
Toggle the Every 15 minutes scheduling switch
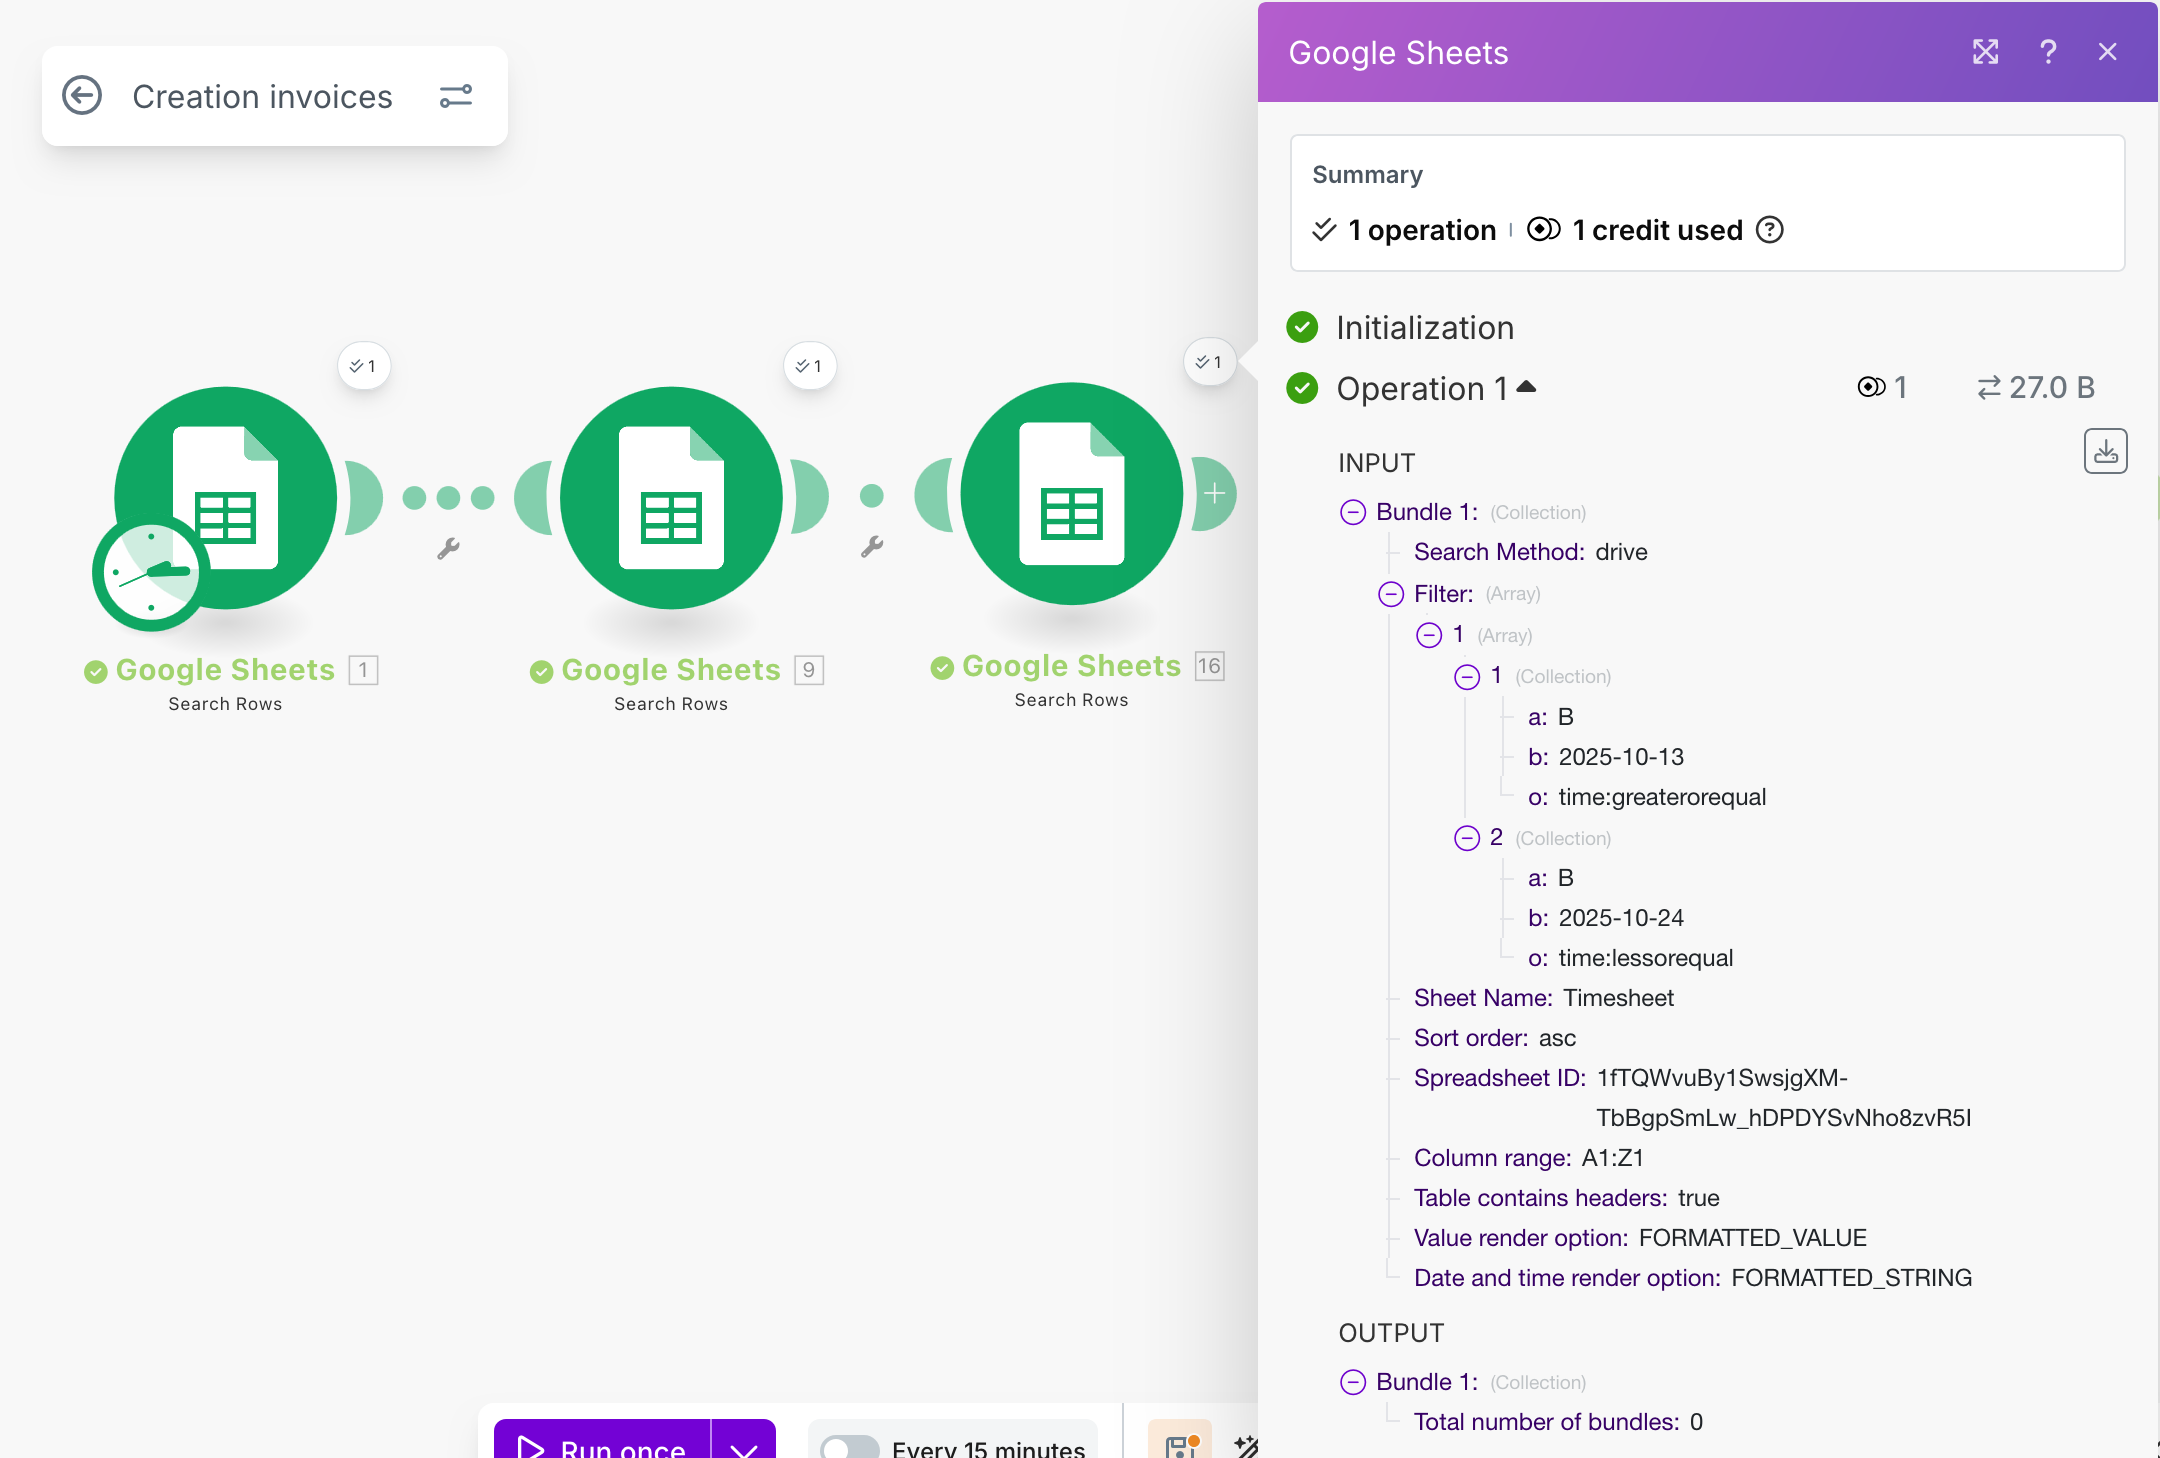pyautogui.click(x=848, y=1447)
